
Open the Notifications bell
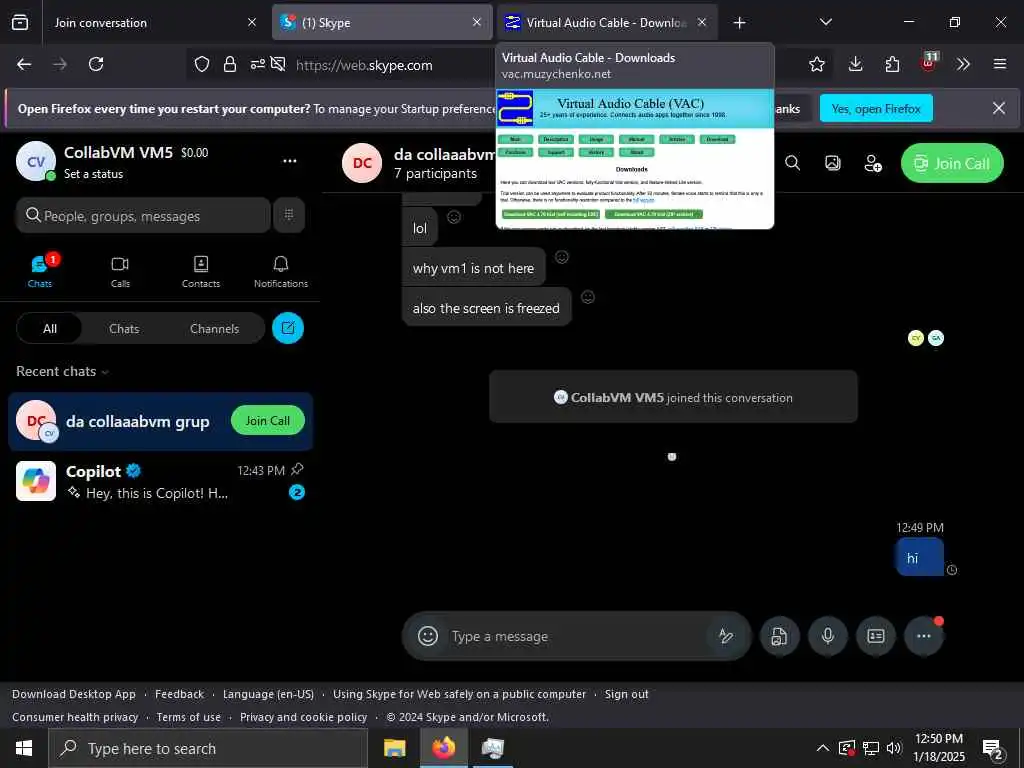click(x=281, y=271)
